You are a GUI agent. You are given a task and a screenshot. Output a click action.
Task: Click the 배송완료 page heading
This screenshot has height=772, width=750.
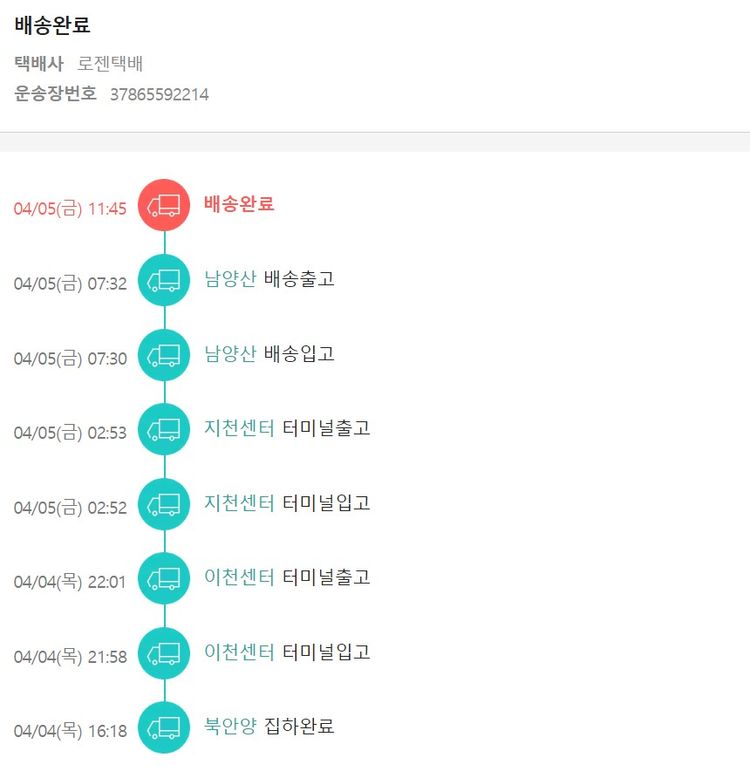(x=53, y=26)
